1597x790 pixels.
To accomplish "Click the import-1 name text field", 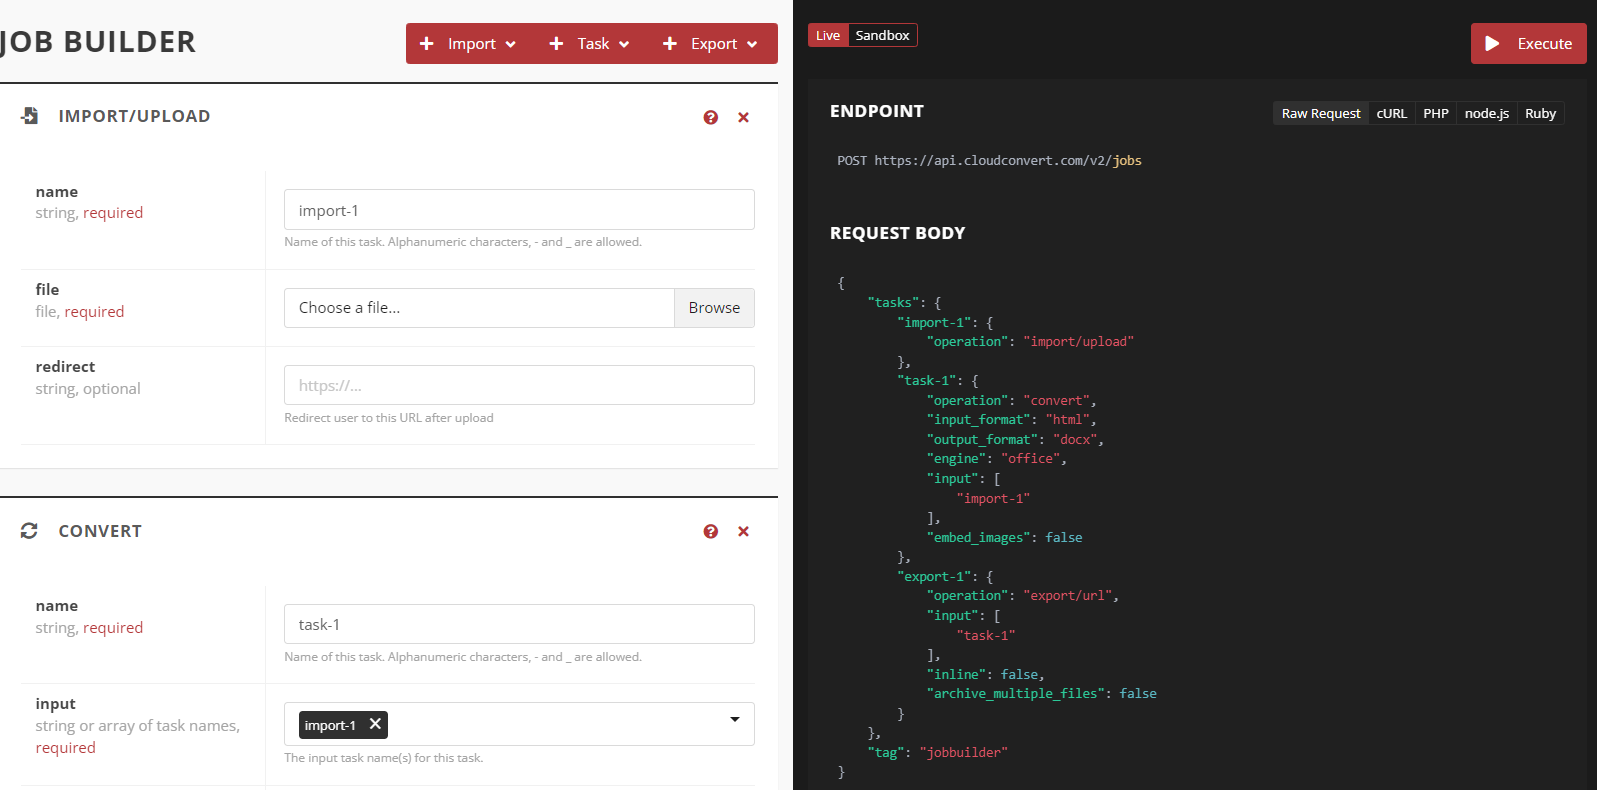I will (x=519, y=210).
